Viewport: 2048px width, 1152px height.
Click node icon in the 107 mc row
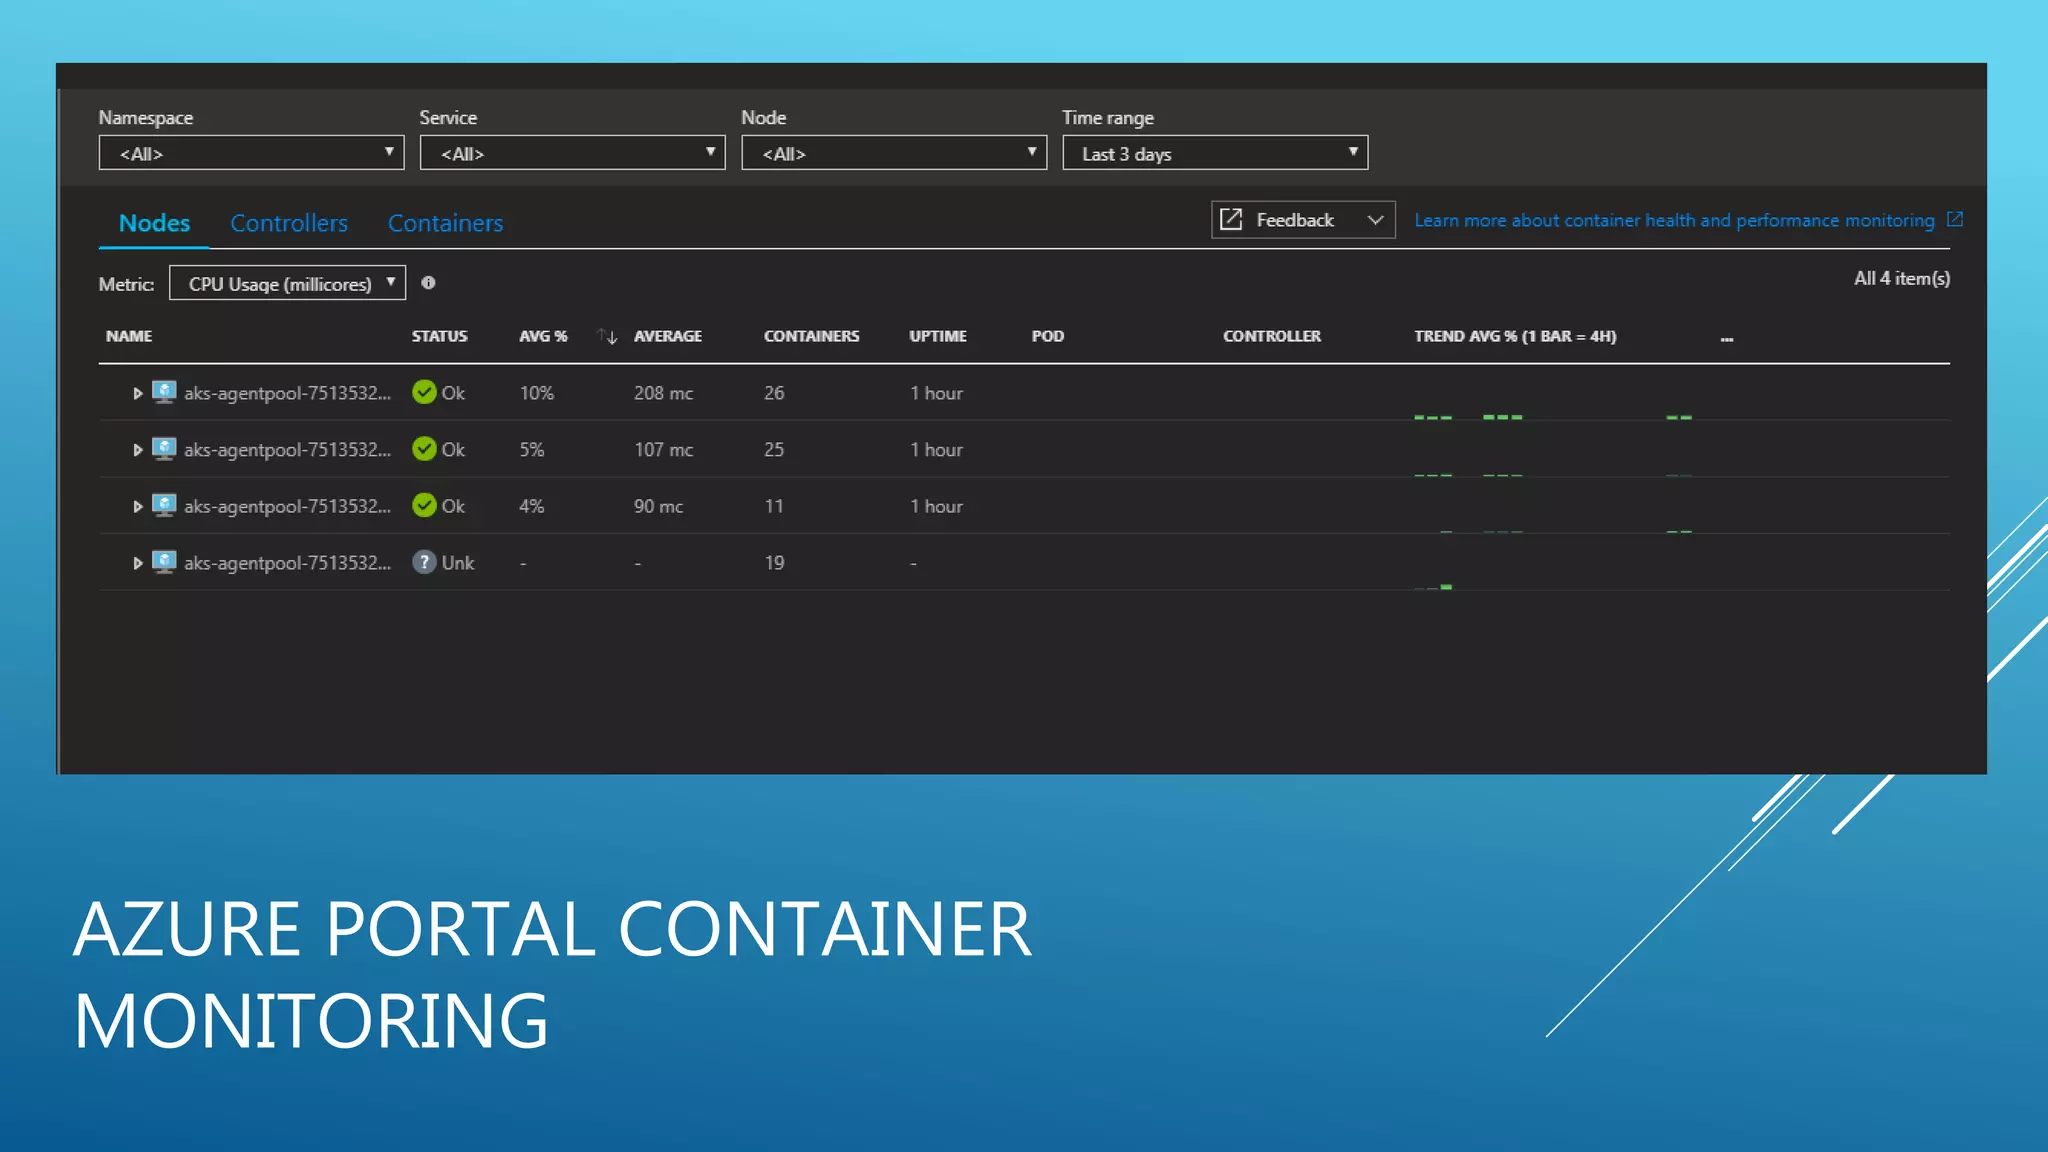tap(164, 449)
